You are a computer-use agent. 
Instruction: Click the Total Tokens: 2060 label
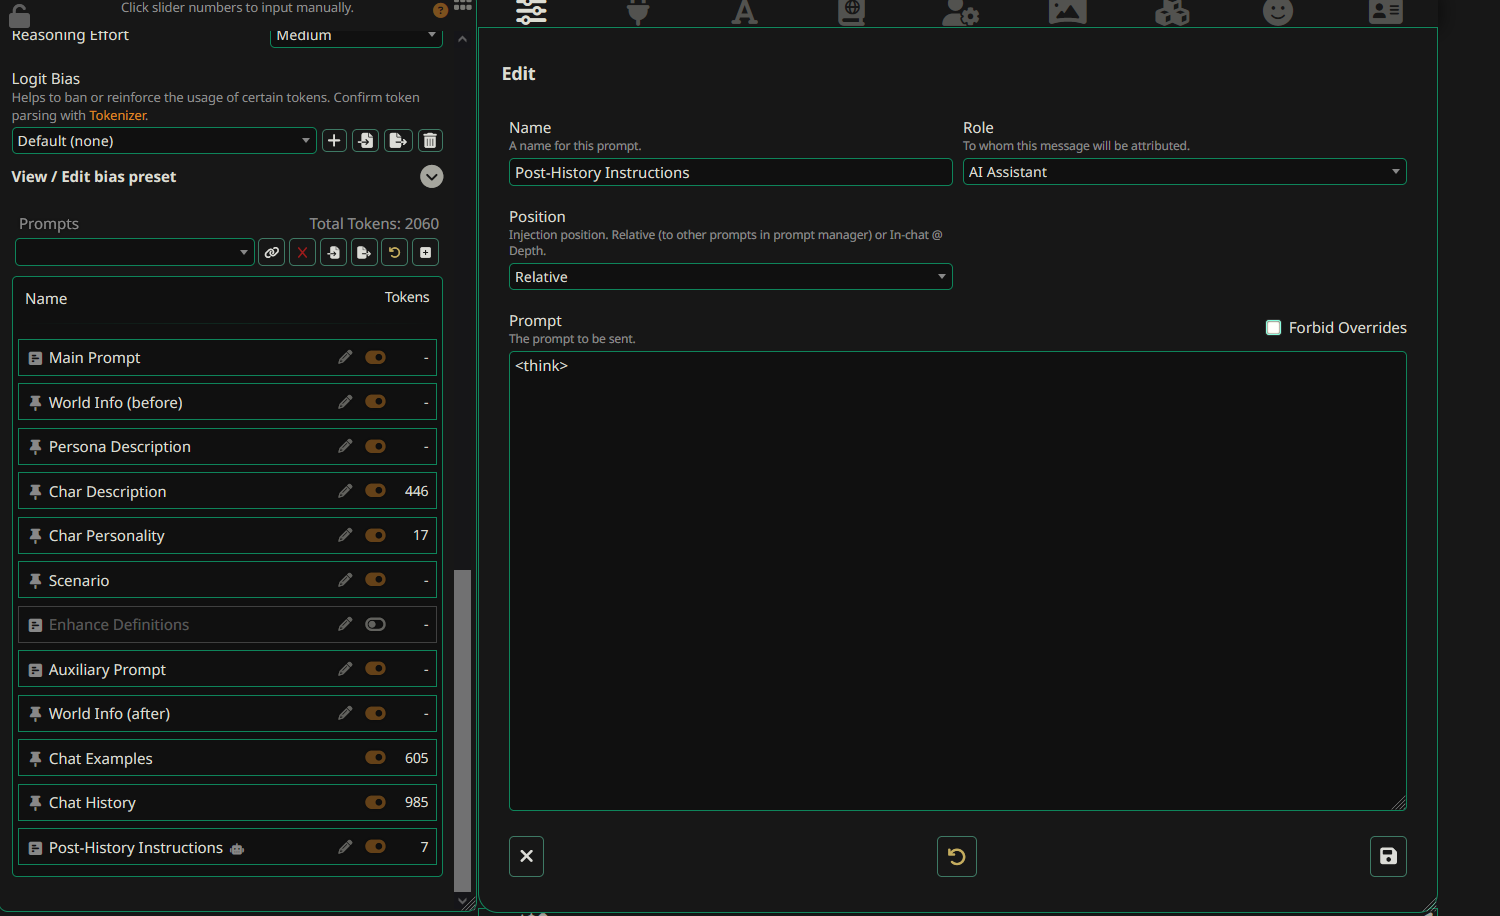[x=374, y=224]
